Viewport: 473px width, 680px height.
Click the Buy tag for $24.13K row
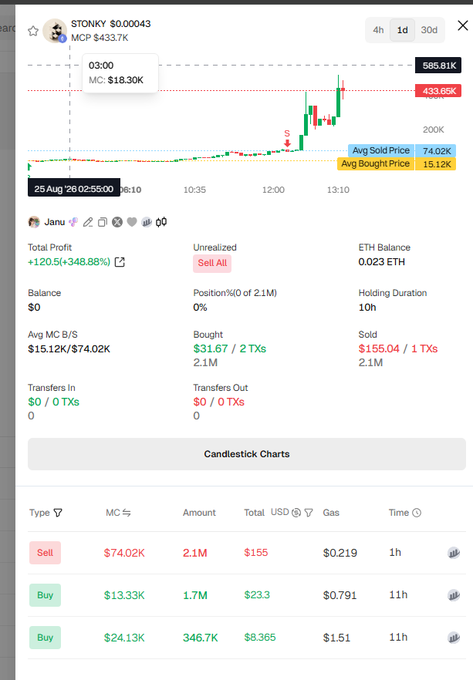click(x=45, y=638)
